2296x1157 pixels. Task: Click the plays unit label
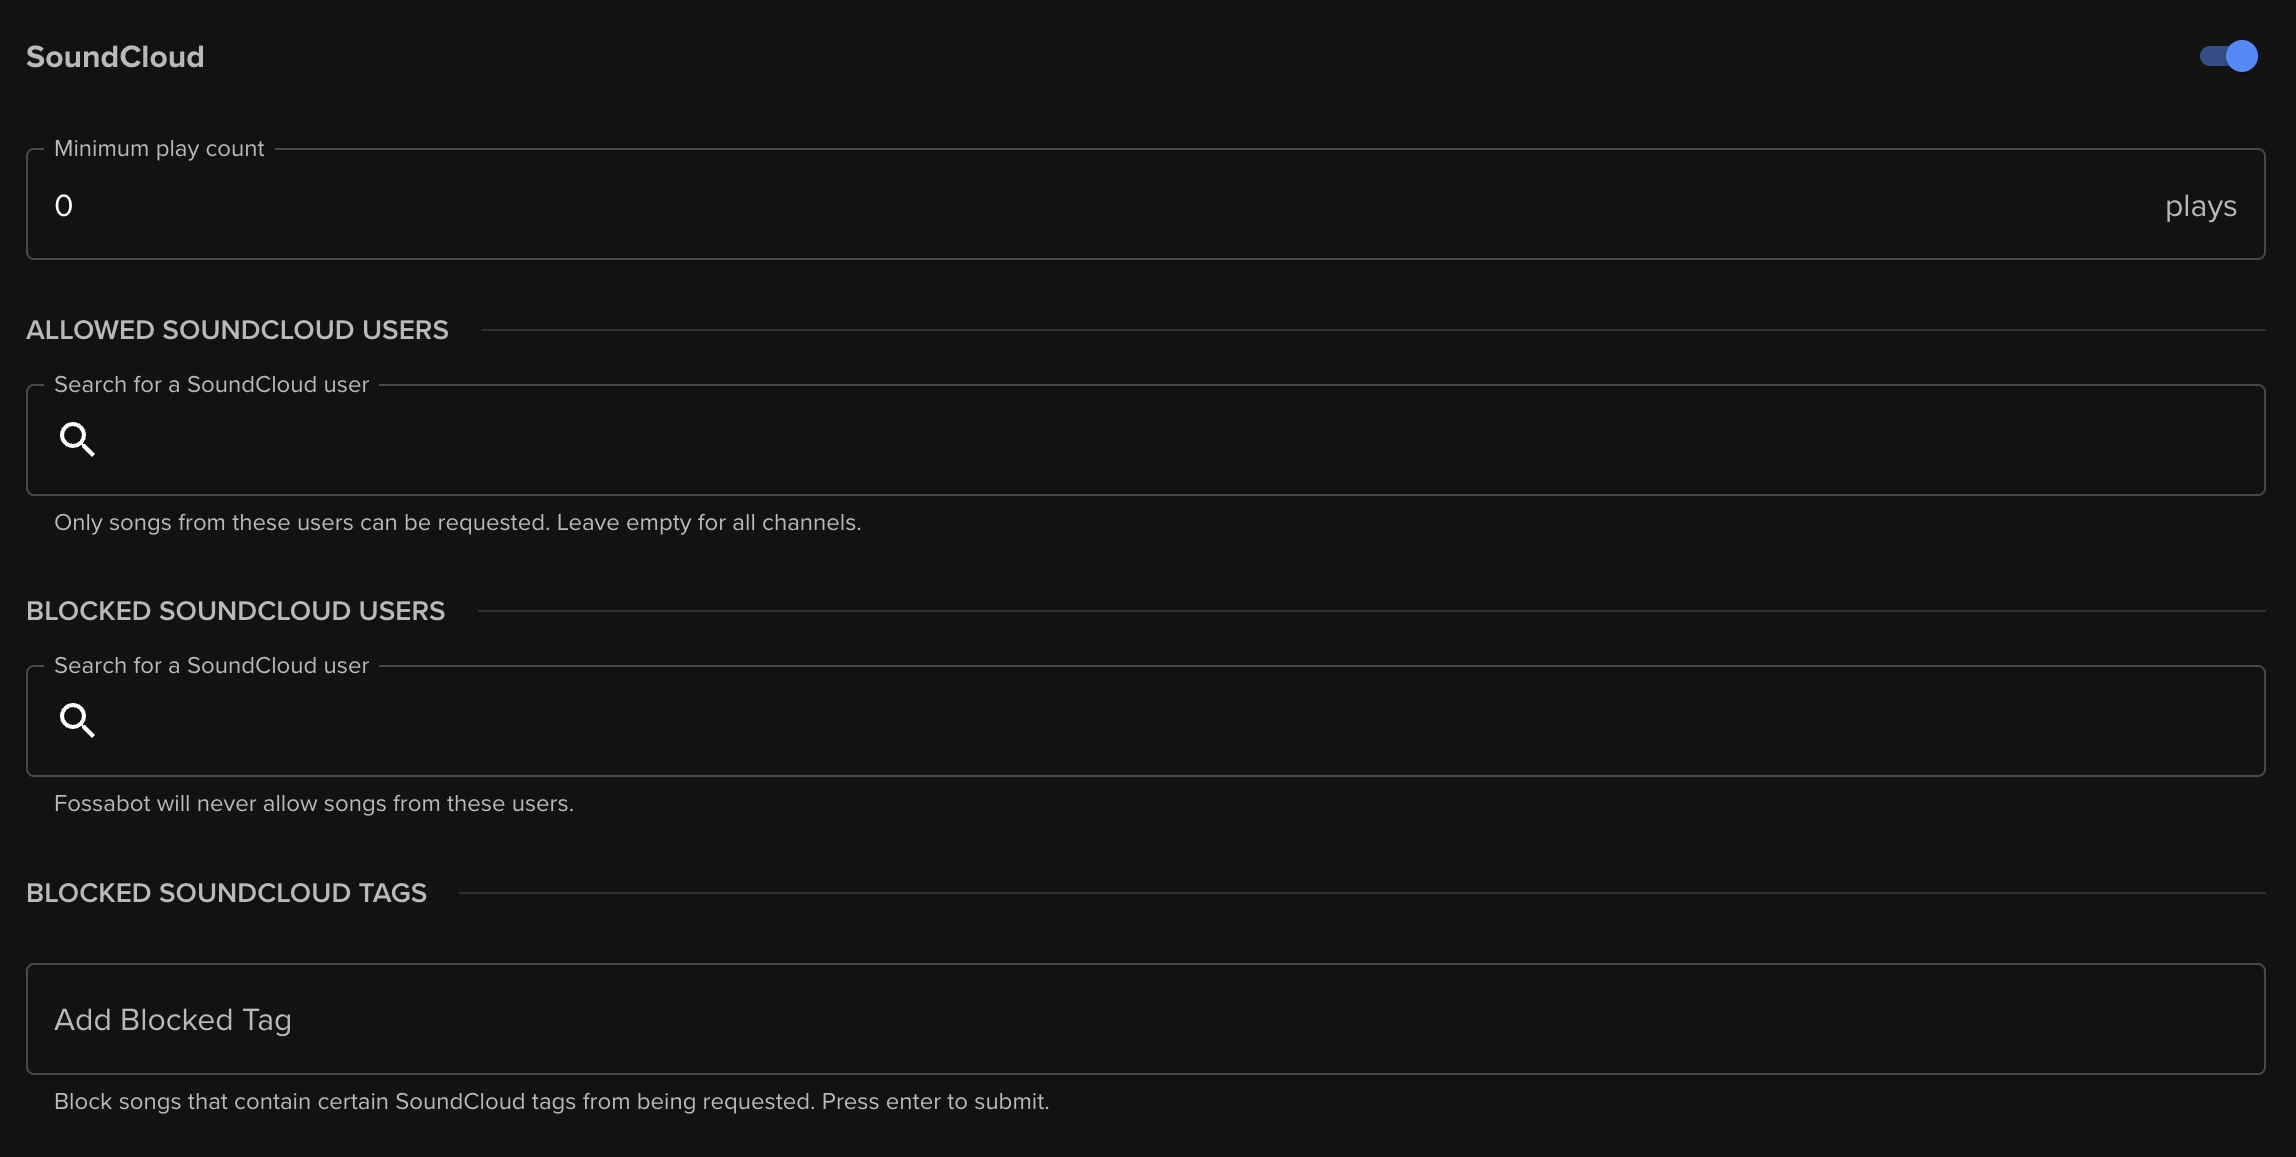click(x=2201, y=206)
